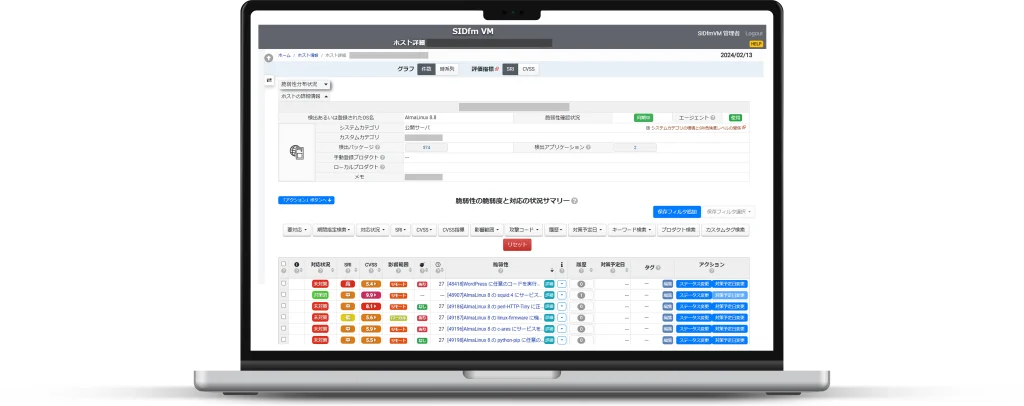Click the scroll-to-top arrow icon beside the breadcrumb
The width and height of the screenshot is (1024, 406).
click(x=268, y=57)
